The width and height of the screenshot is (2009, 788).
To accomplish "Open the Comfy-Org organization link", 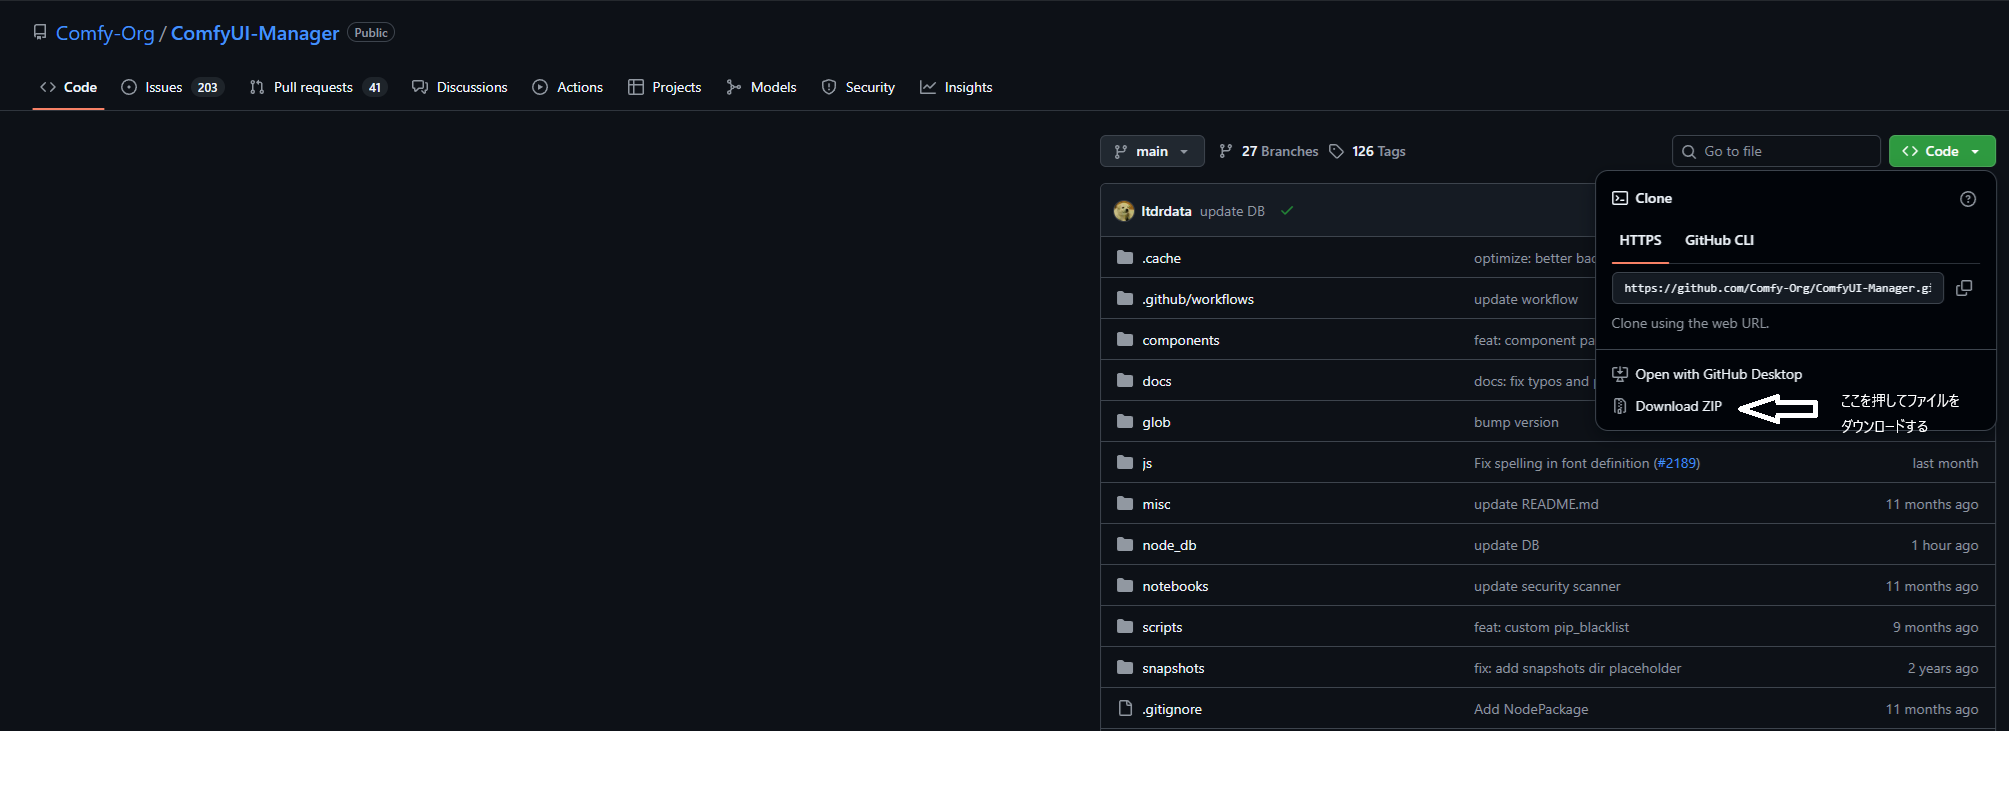I will tap(105, 33).
